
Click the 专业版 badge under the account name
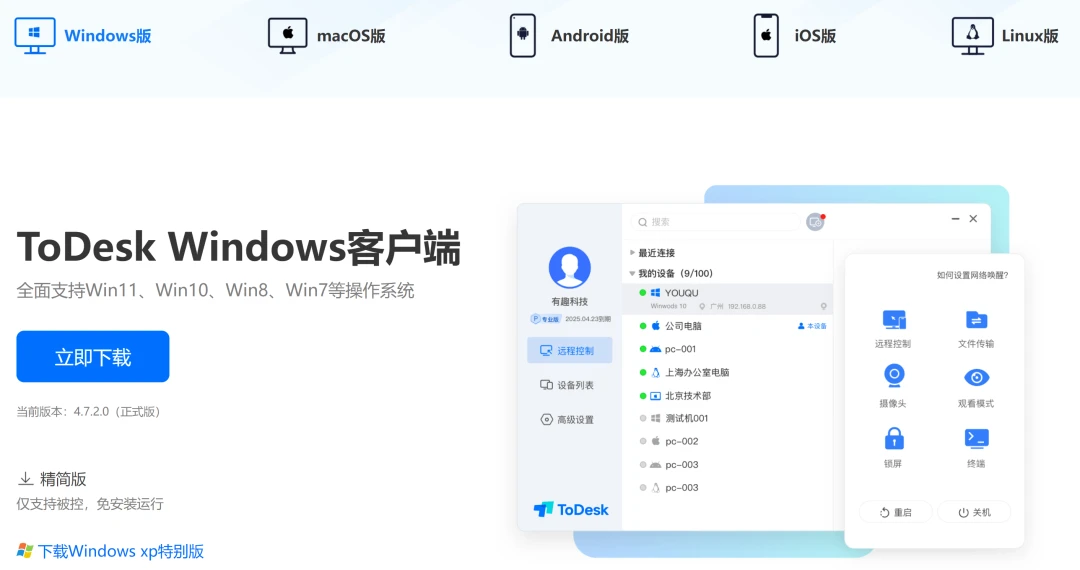coord(545,319)
